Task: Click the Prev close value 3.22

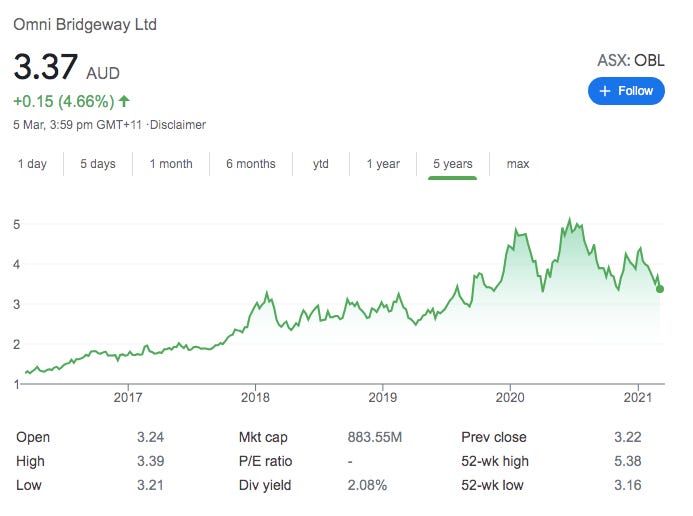Action: point(628,437)
